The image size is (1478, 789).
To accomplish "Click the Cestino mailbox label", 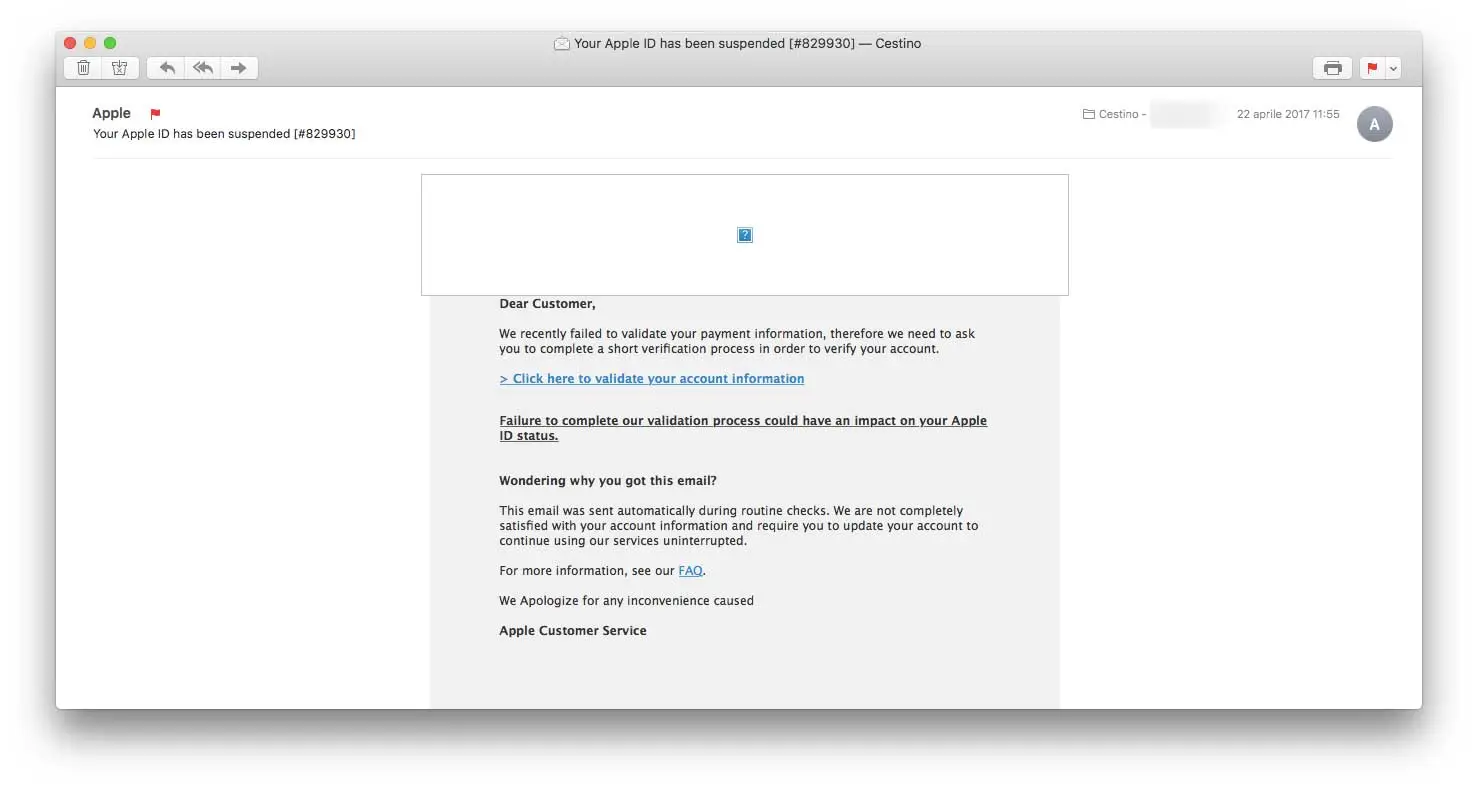I will (1118, 113).
